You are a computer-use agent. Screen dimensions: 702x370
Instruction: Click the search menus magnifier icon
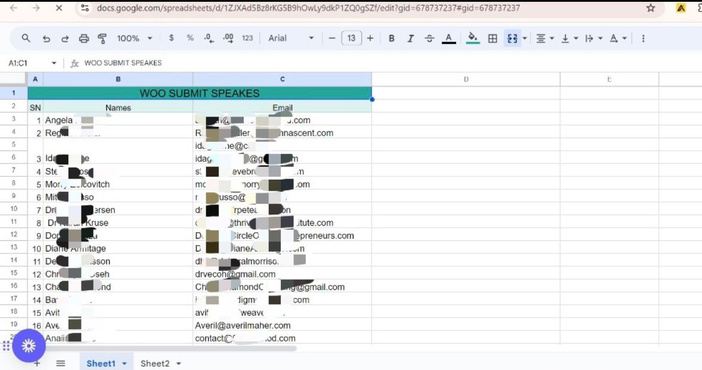26,39
